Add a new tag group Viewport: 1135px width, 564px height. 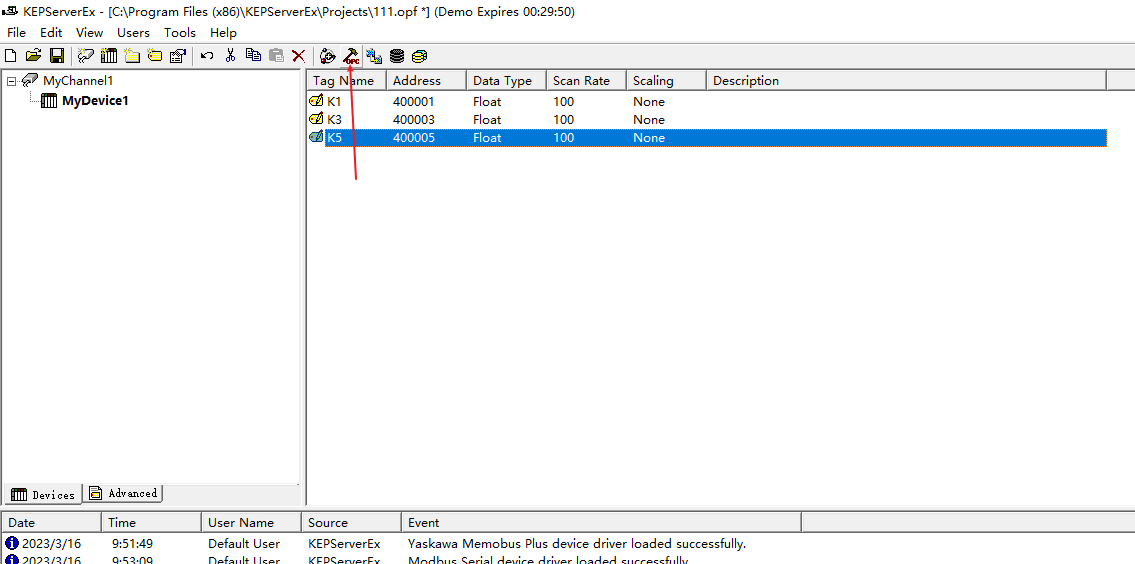point(132,56)
